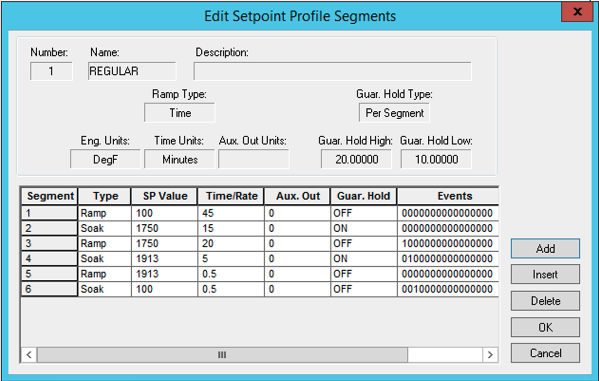Click the left scroll arrow
The image size is (599, 381).
29,355
